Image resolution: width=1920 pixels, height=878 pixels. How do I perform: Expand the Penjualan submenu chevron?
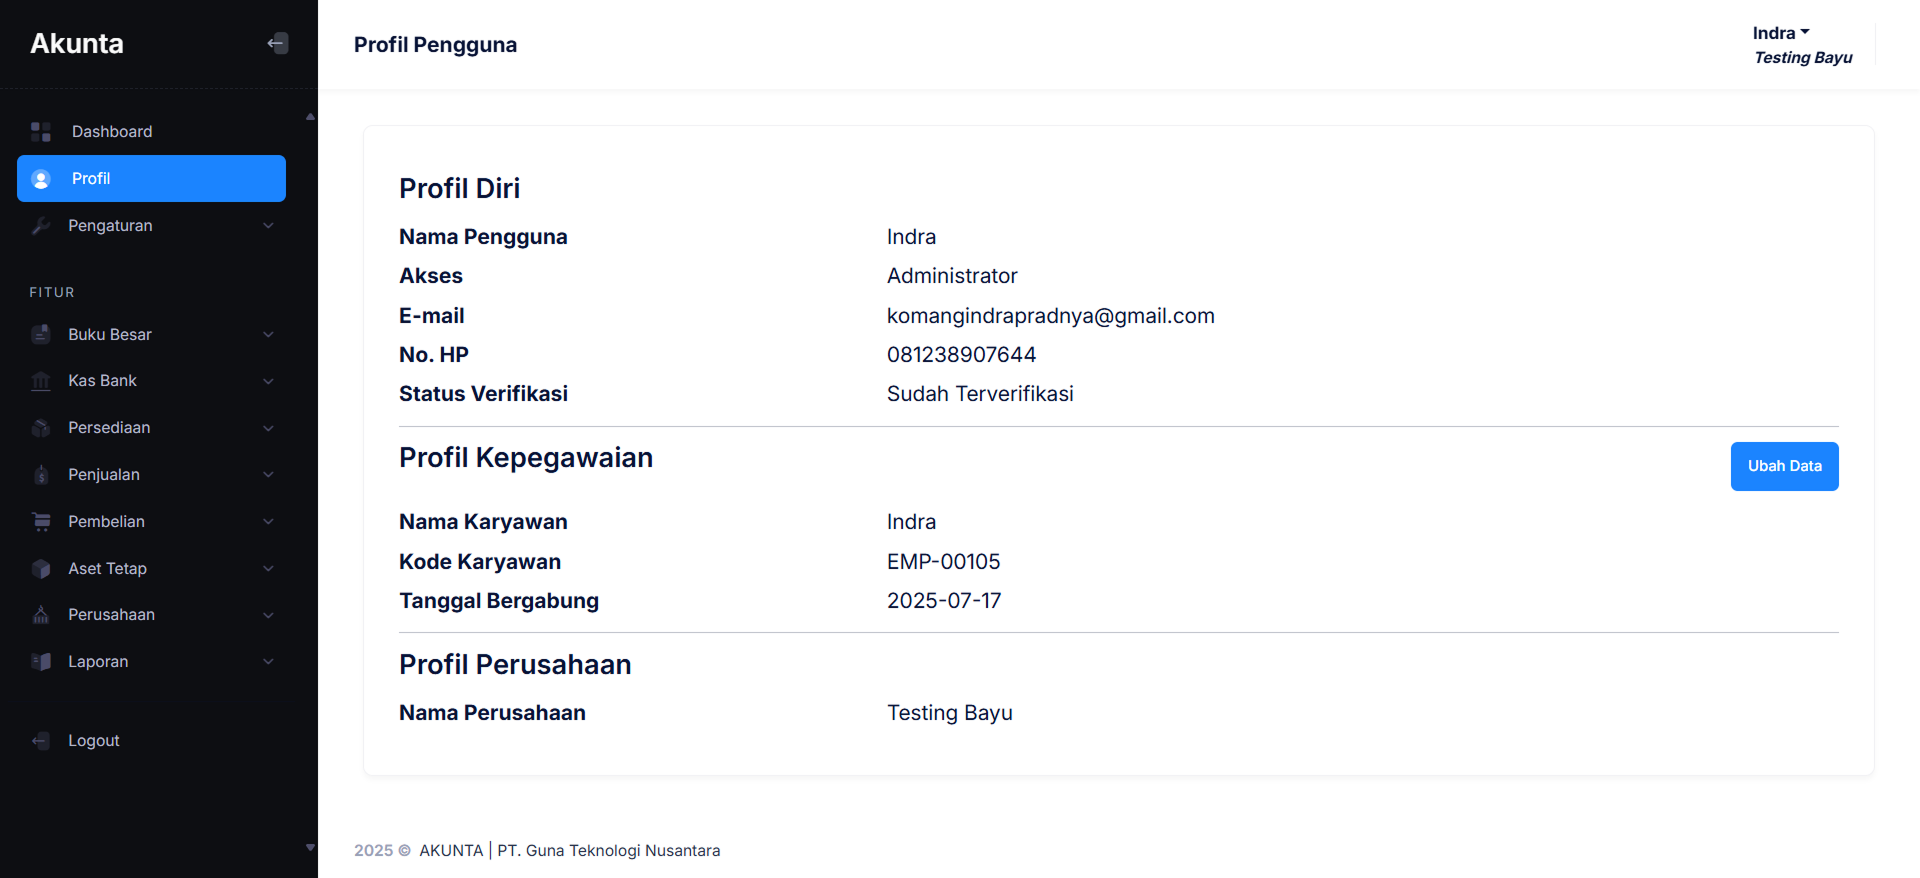[268, 474]
